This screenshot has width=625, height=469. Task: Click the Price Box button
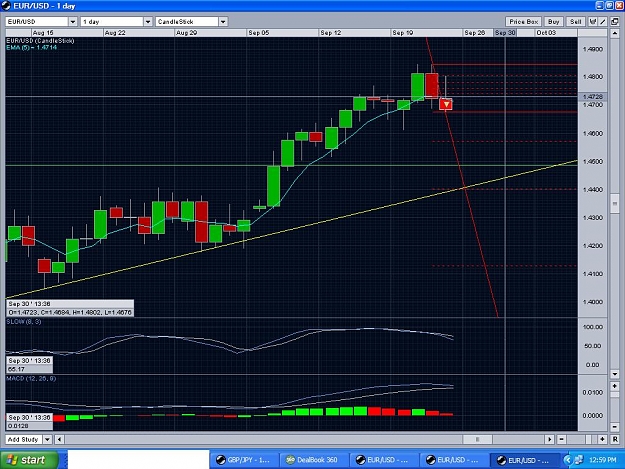click(x=523, y=22)
